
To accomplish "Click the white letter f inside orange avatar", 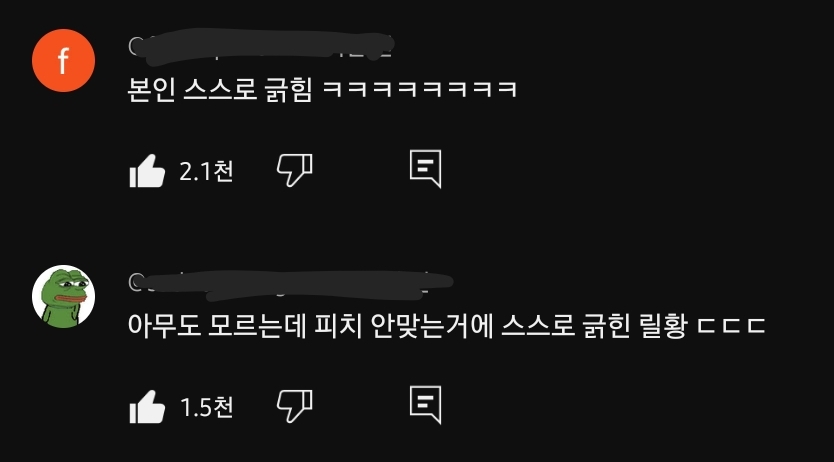I will pyautogui.click(x=63, y=61).
